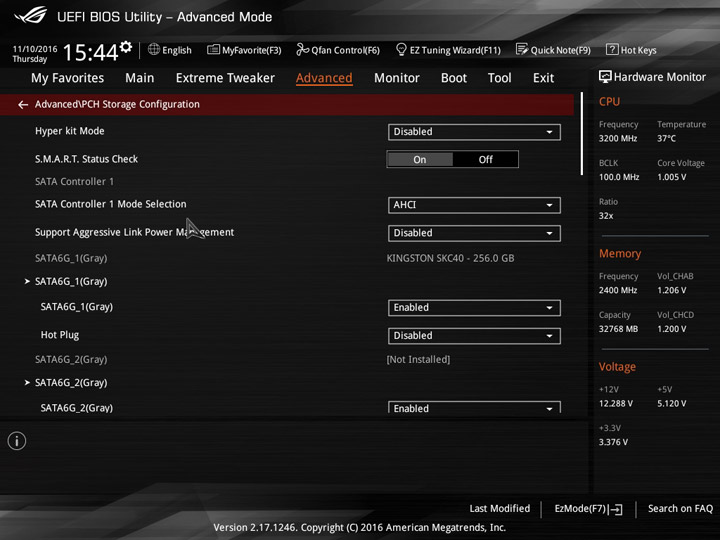Click the Hardware Monitor screen icon

point(605,77)
